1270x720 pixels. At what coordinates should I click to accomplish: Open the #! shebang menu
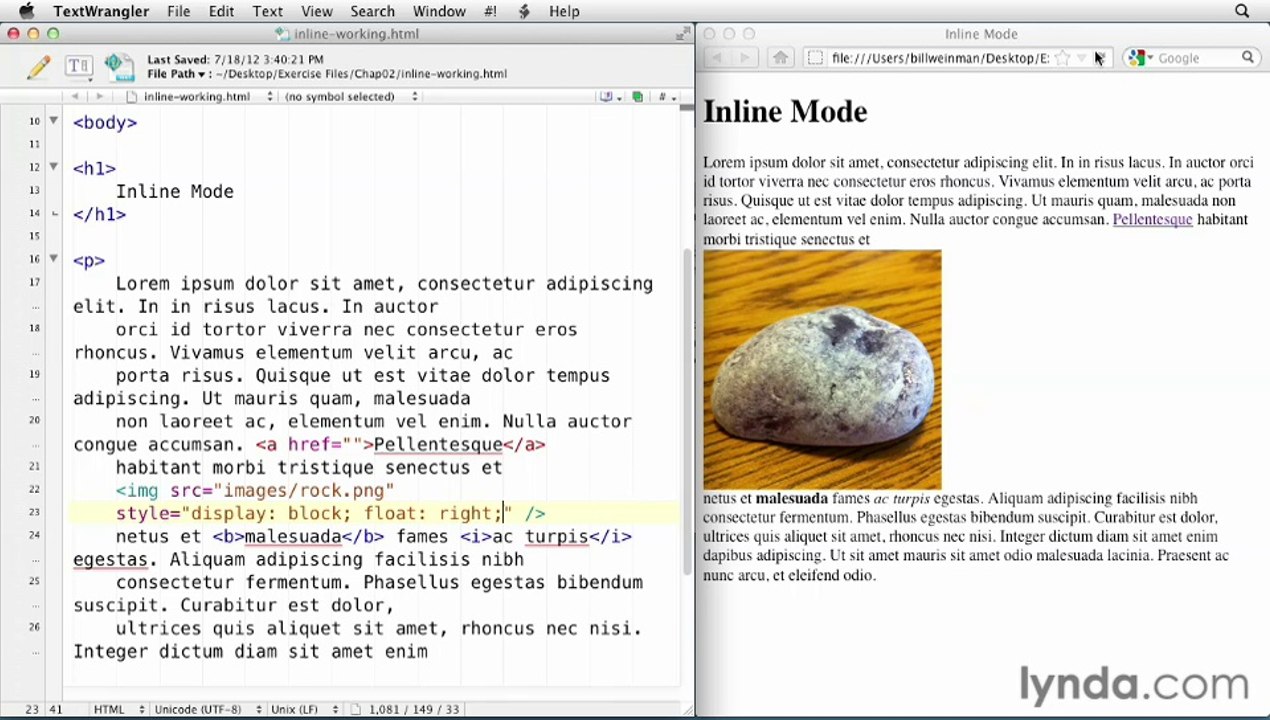click(x=491, y=11)
